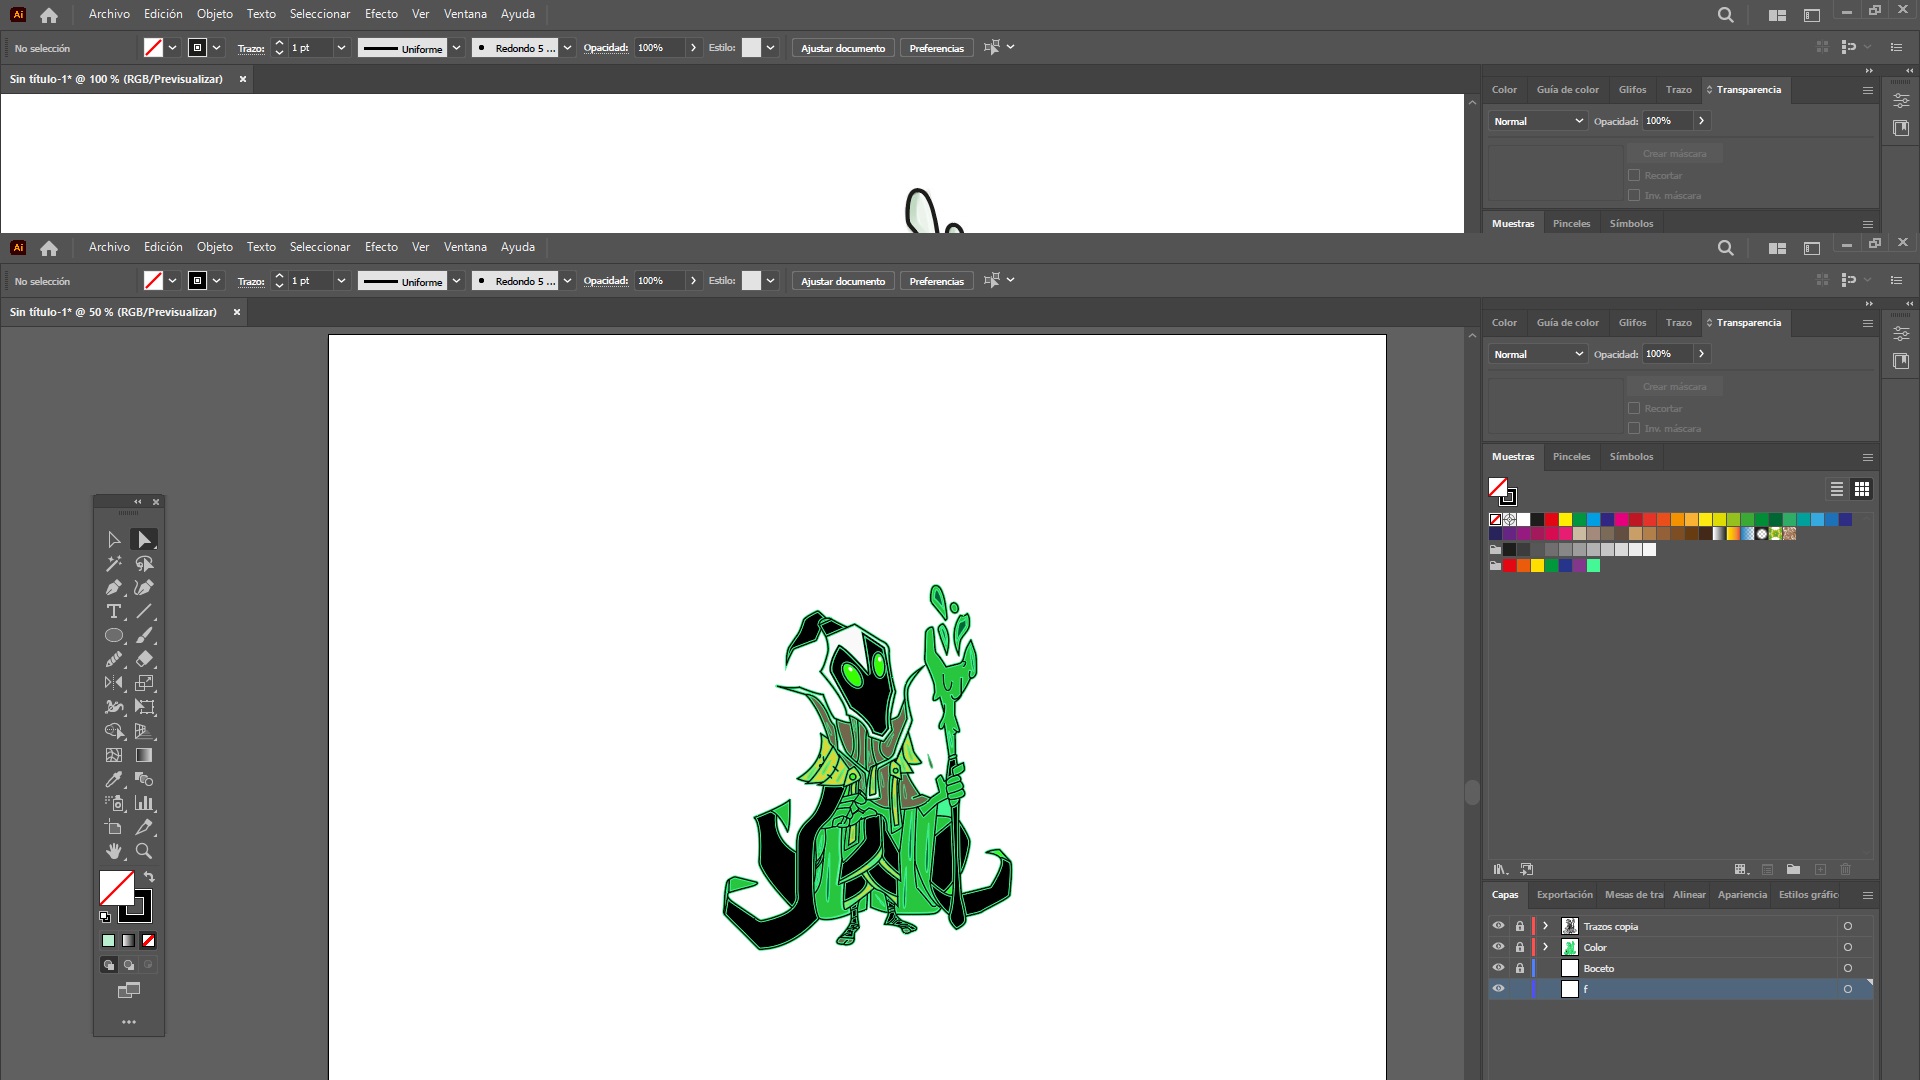Pick the yellow swatch in first Muestras row
This screenshot has height=1080, width=1920.
(1565, 520)
